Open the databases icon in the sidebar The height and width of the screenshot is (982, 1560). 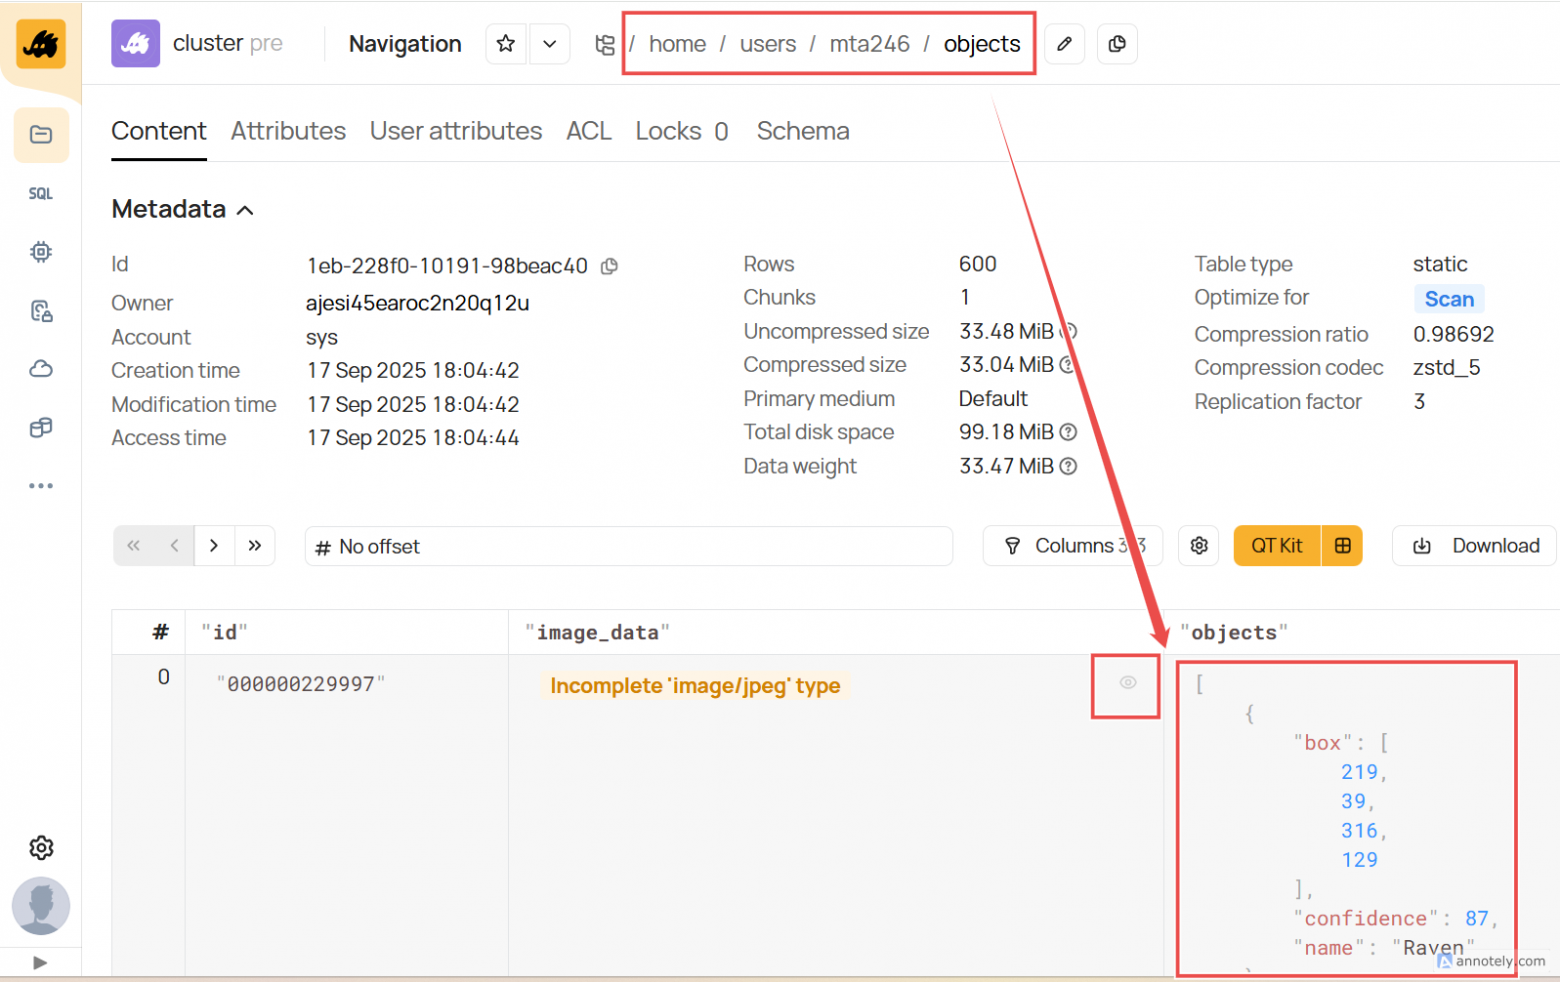[x=41, y=428]
